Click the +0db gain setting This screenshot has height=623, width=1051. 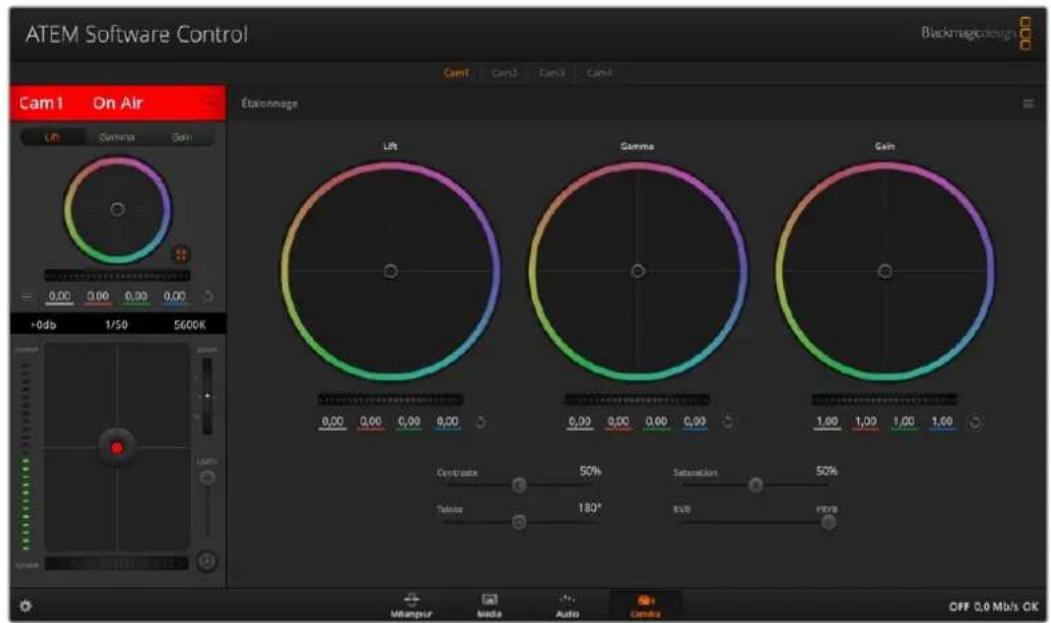point(44,325)
